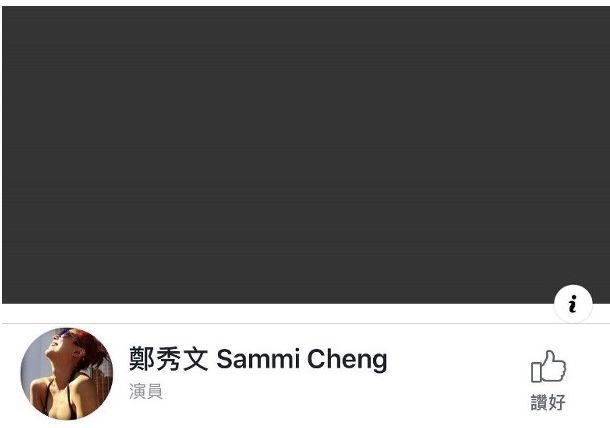Tap the 讚好 label under the thumb
610x428 pixels.
(548, 402)
